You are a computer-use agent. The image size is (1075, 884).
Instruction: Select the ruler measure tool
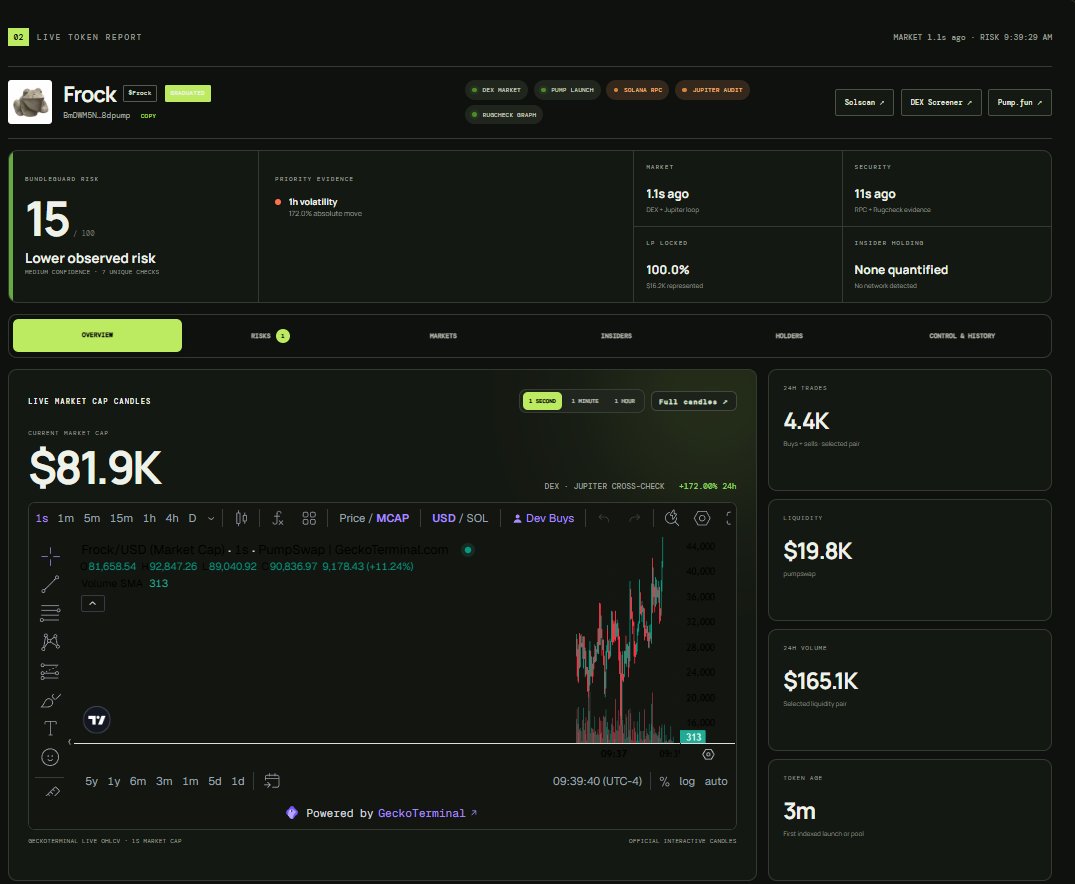(x=53, y=791)
